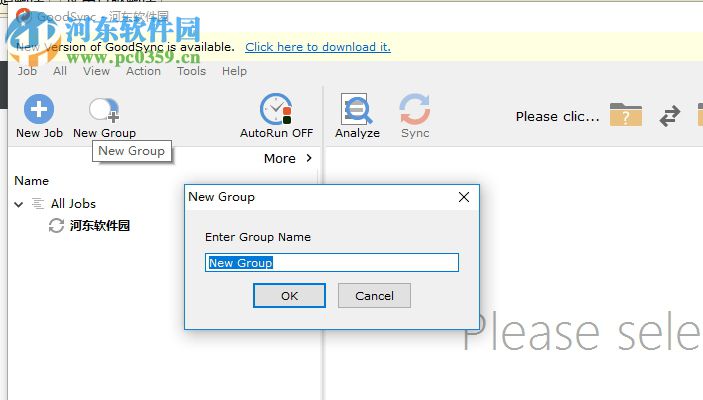The image size is (703, 400).
Task: Open the Job menu
Action: pyautogui.click(x=27, y=71)
